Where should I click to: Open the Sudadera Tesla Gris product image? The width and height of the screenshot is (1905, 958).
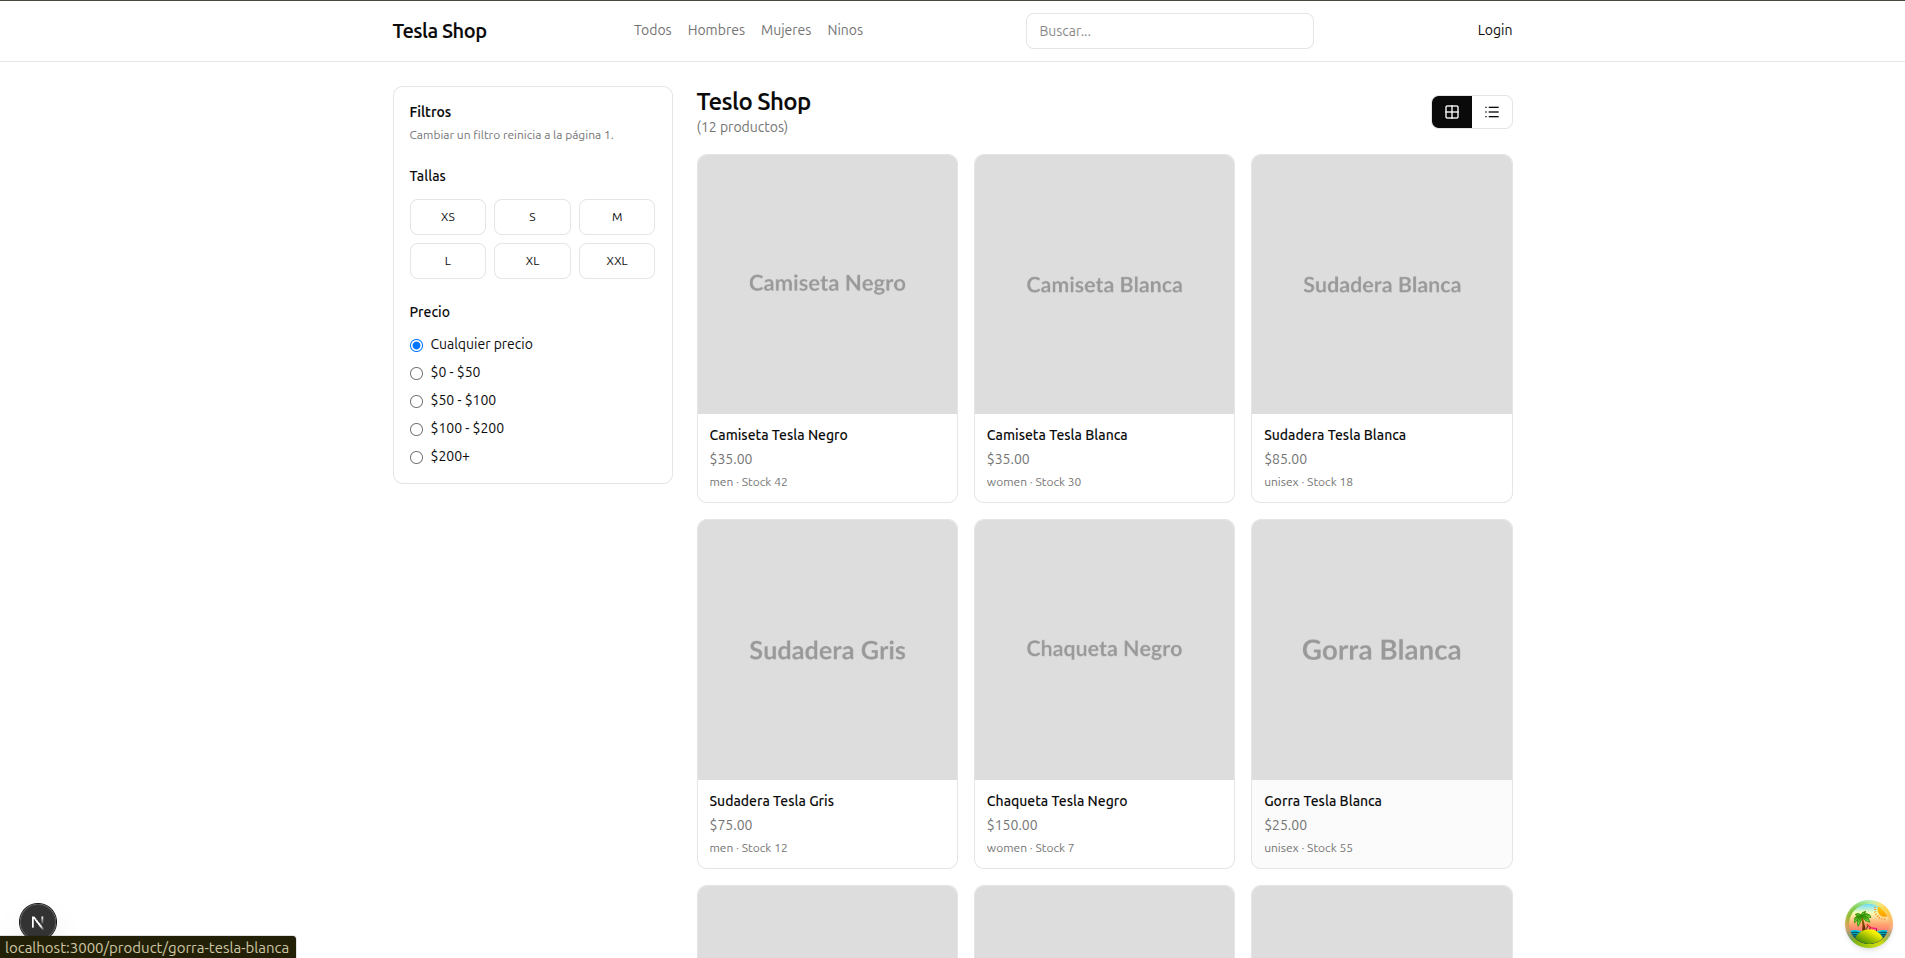pyautogui.click(x=826, y=649)
